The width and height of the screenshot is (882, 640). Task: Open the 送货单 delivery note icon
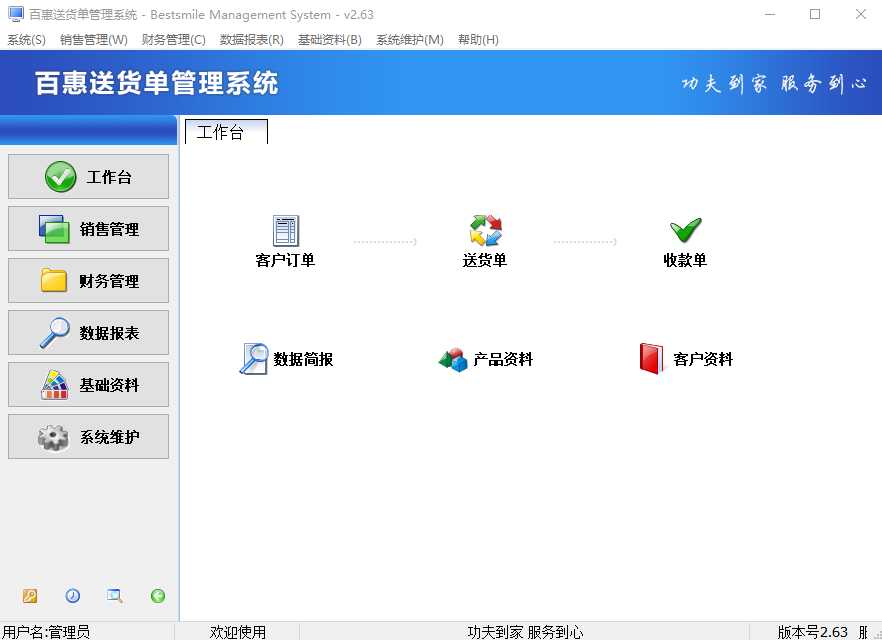[485, 232]
